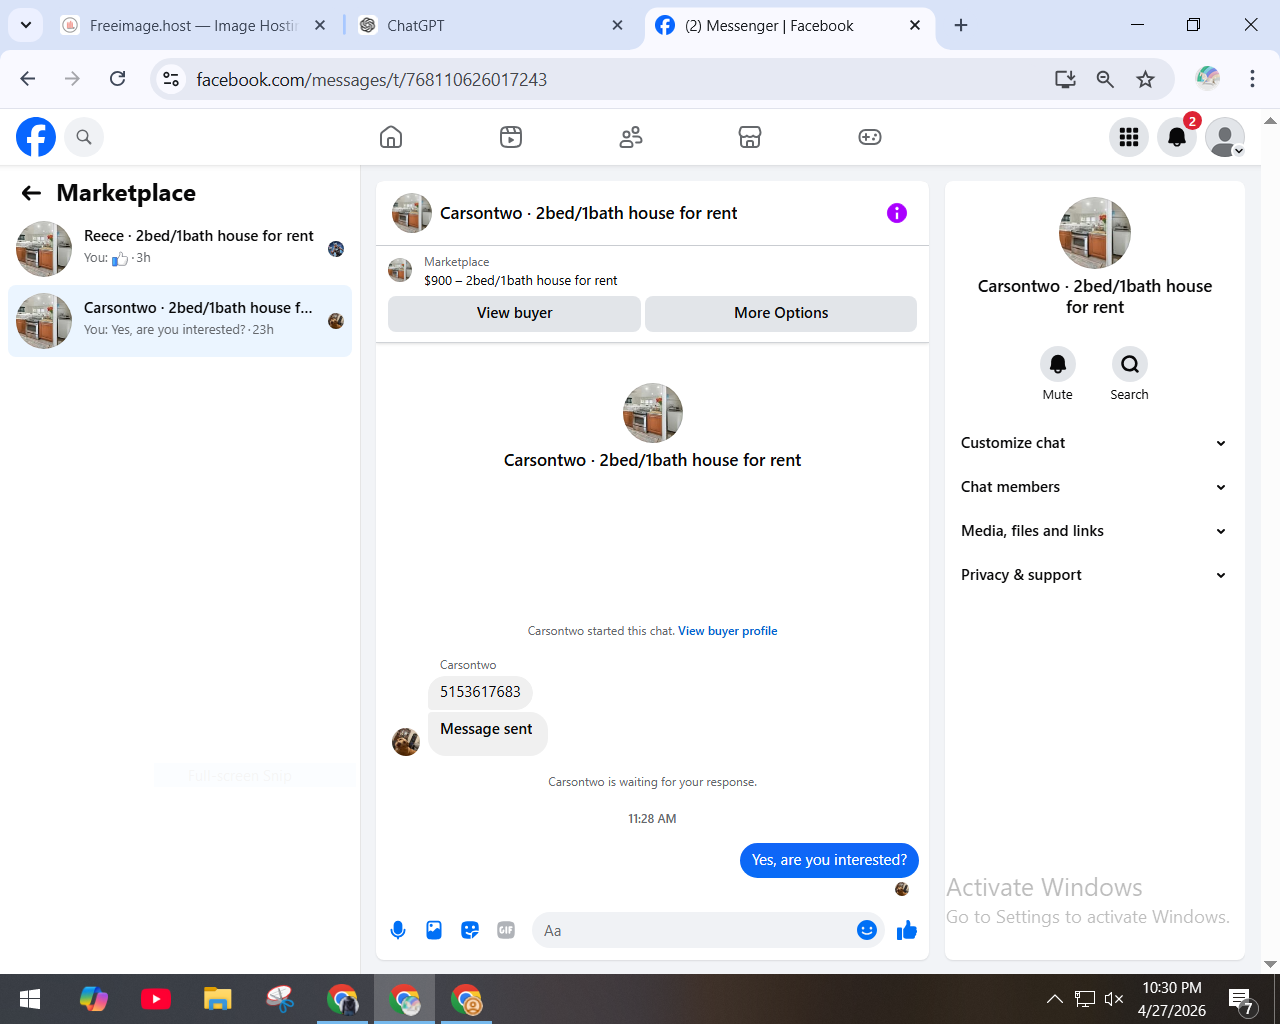Install app icon in address bar
Viewport: 1280px width, 1024px height.
pos(1065,79)
